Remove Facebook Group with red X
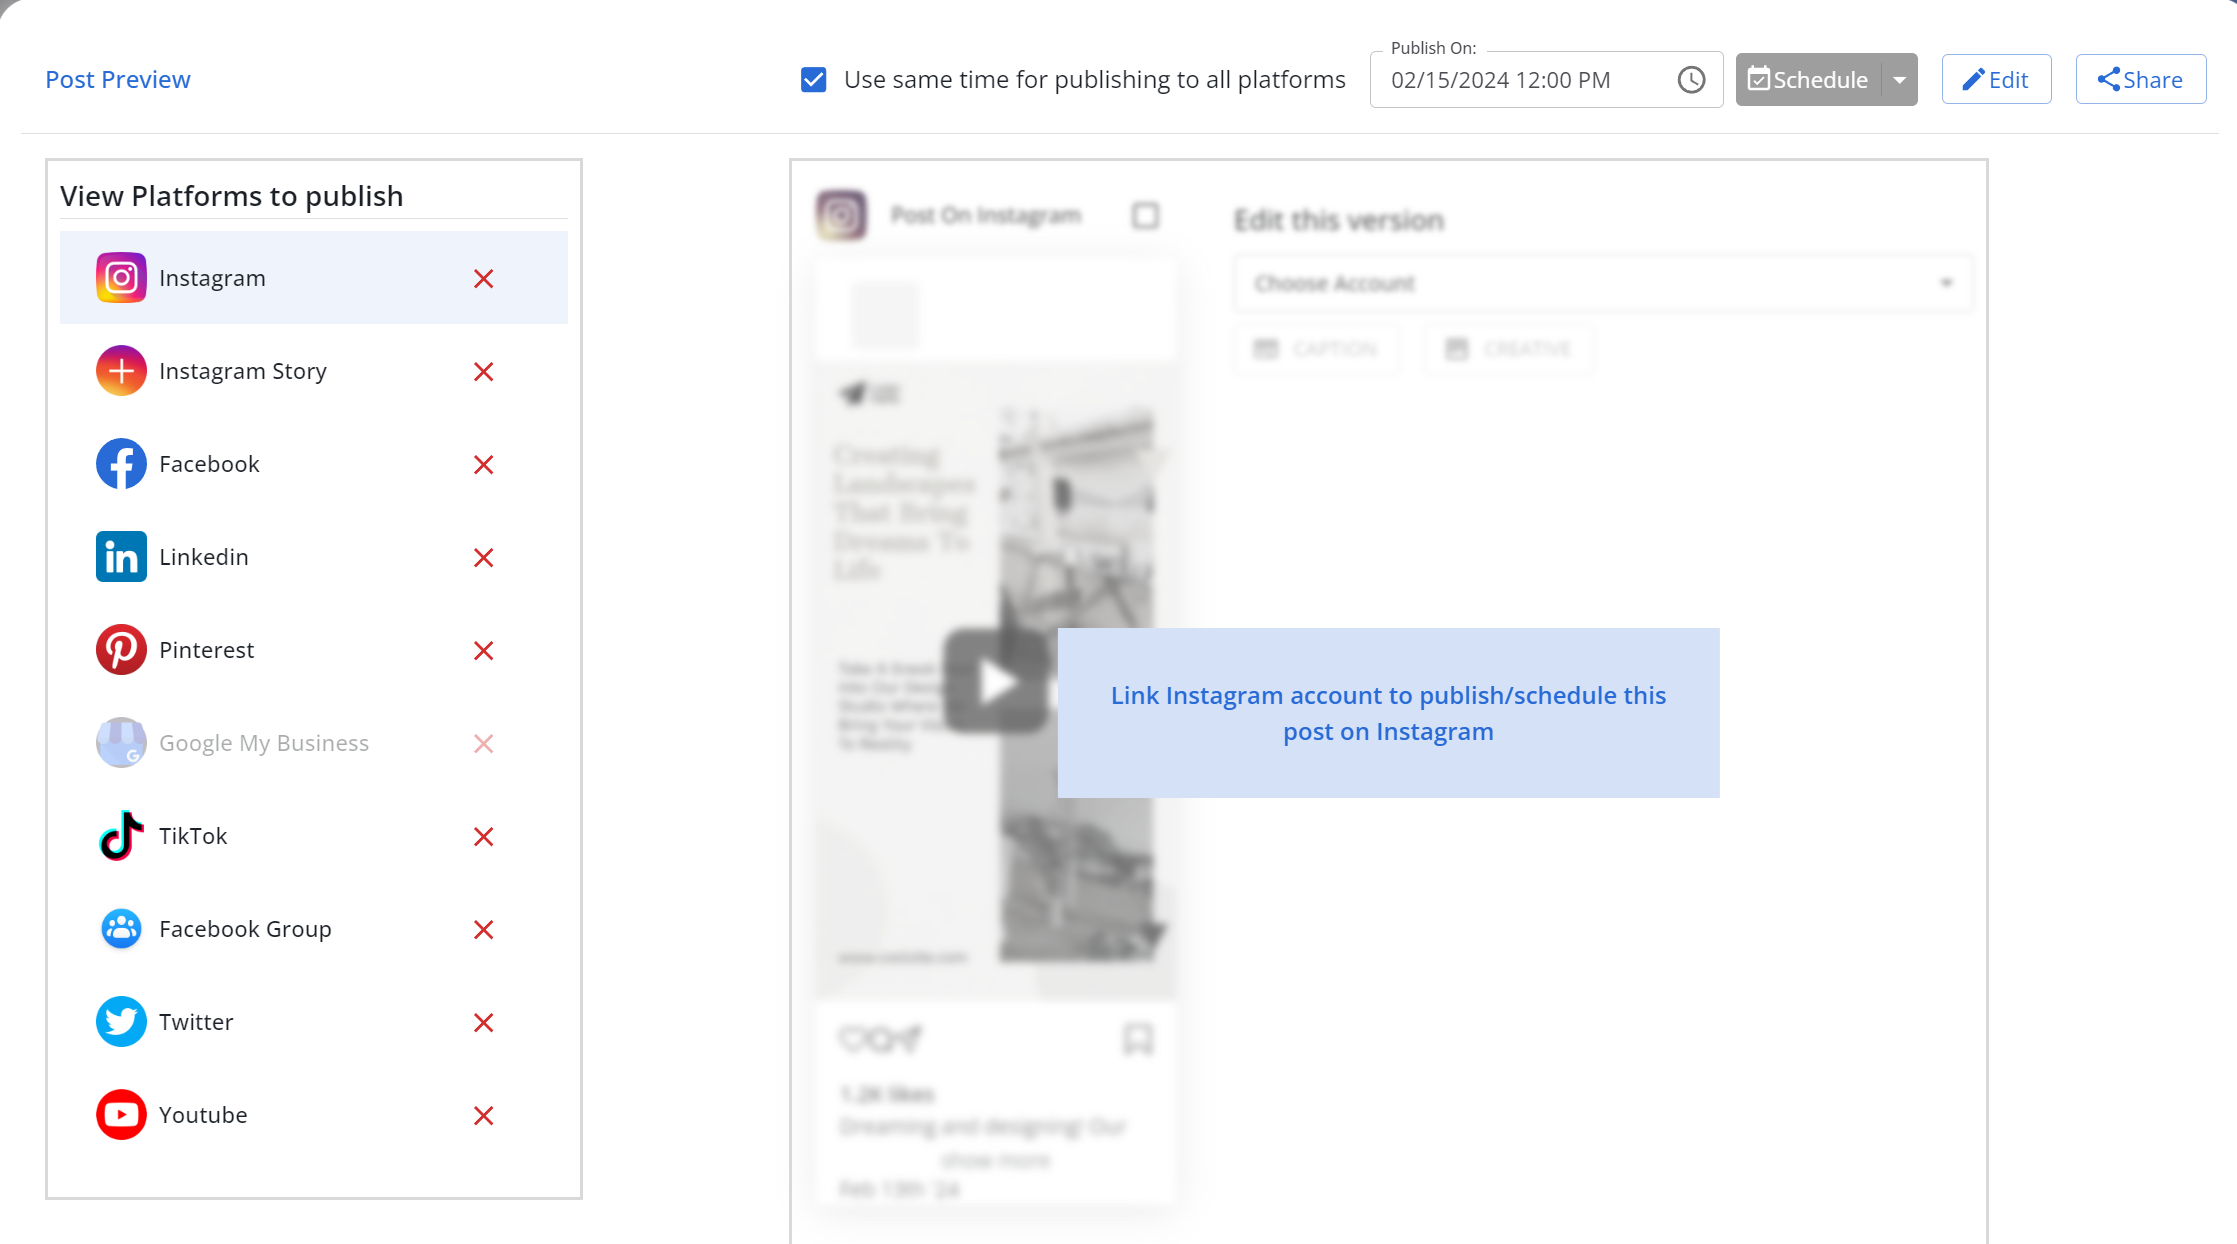 484,930
